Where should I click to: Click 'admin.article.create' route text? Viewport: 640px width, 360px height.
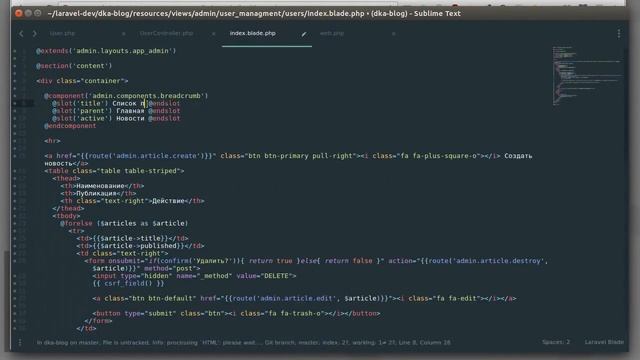point(155,156)
